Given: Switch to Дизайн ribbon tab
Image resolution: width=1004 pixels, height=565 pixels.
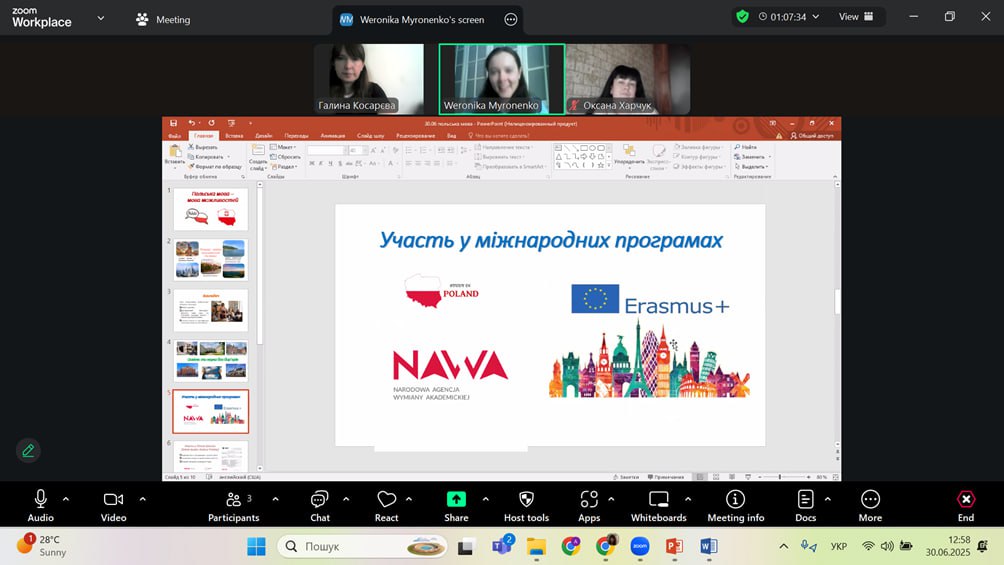Looking at the screenshot, I should [x=264, y=136].
